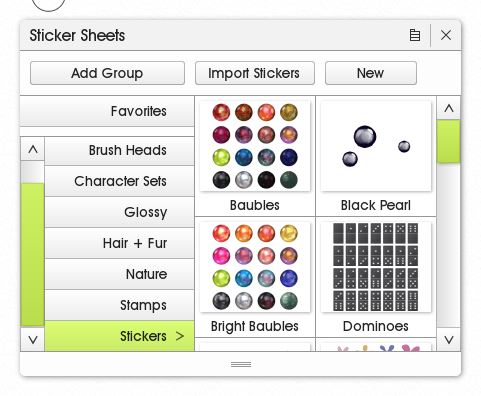The width and height of the screenshot is (481, 396).
Task: Click the group list scroll up arrow
Action: point(33,149)
